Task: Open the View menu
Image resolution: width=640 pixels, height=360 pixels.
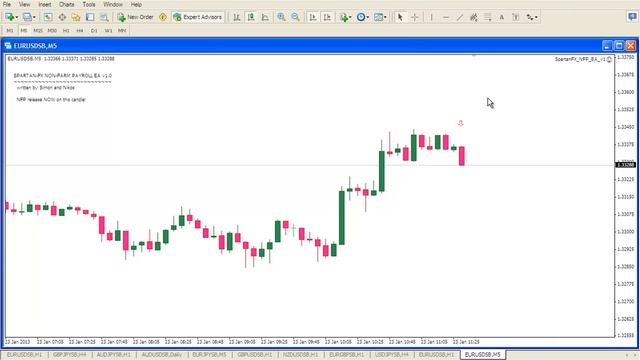Action: pyautogui.click(x=24, y=4)
